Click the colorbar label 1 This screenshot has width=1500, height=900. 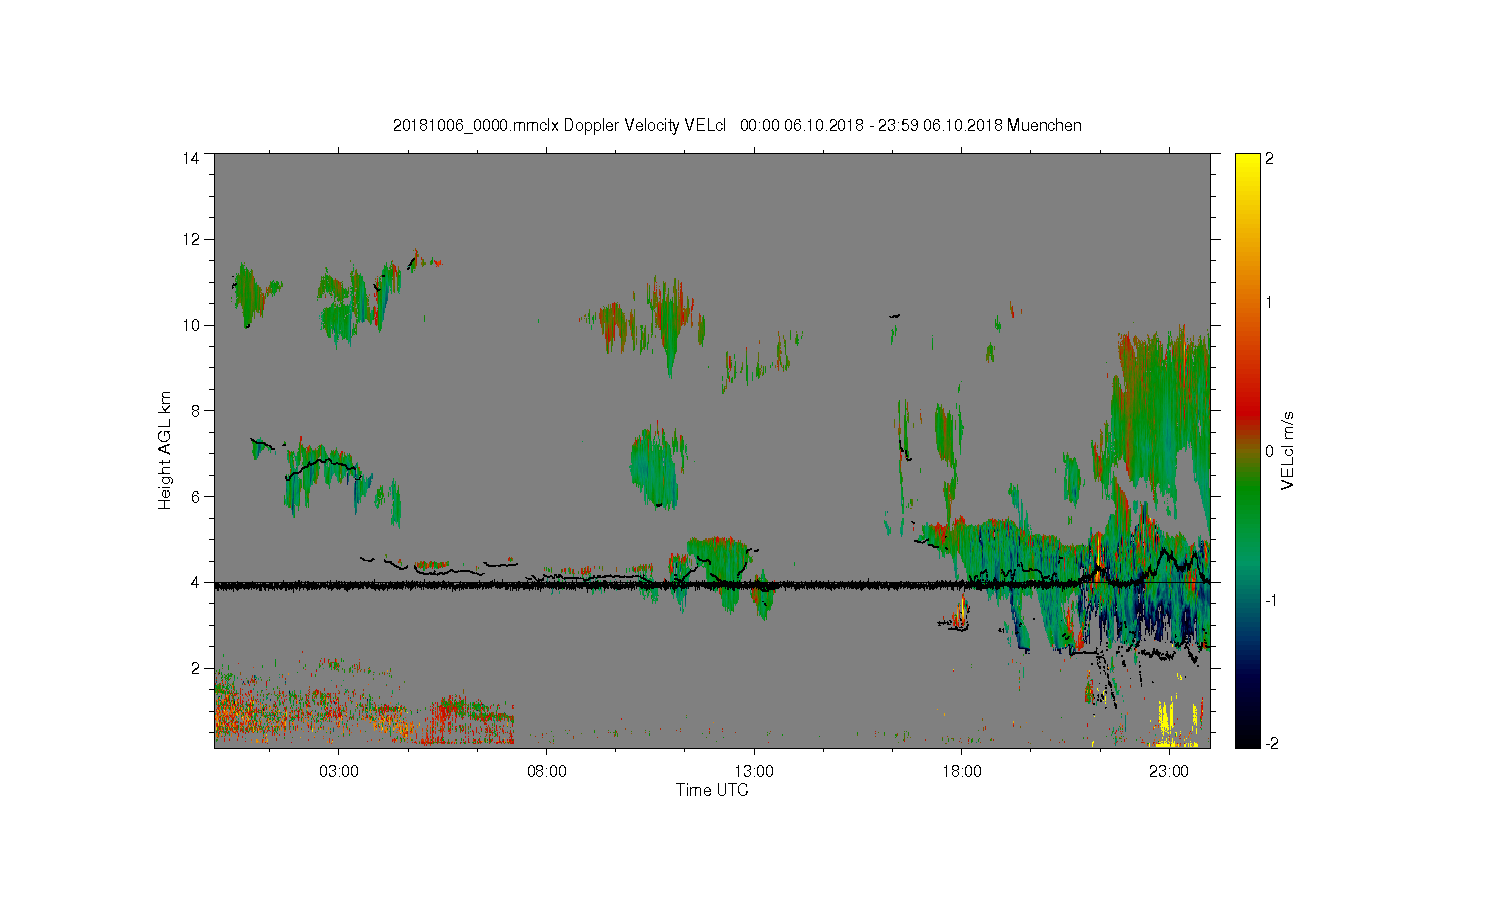click(x=1270, y=304)
